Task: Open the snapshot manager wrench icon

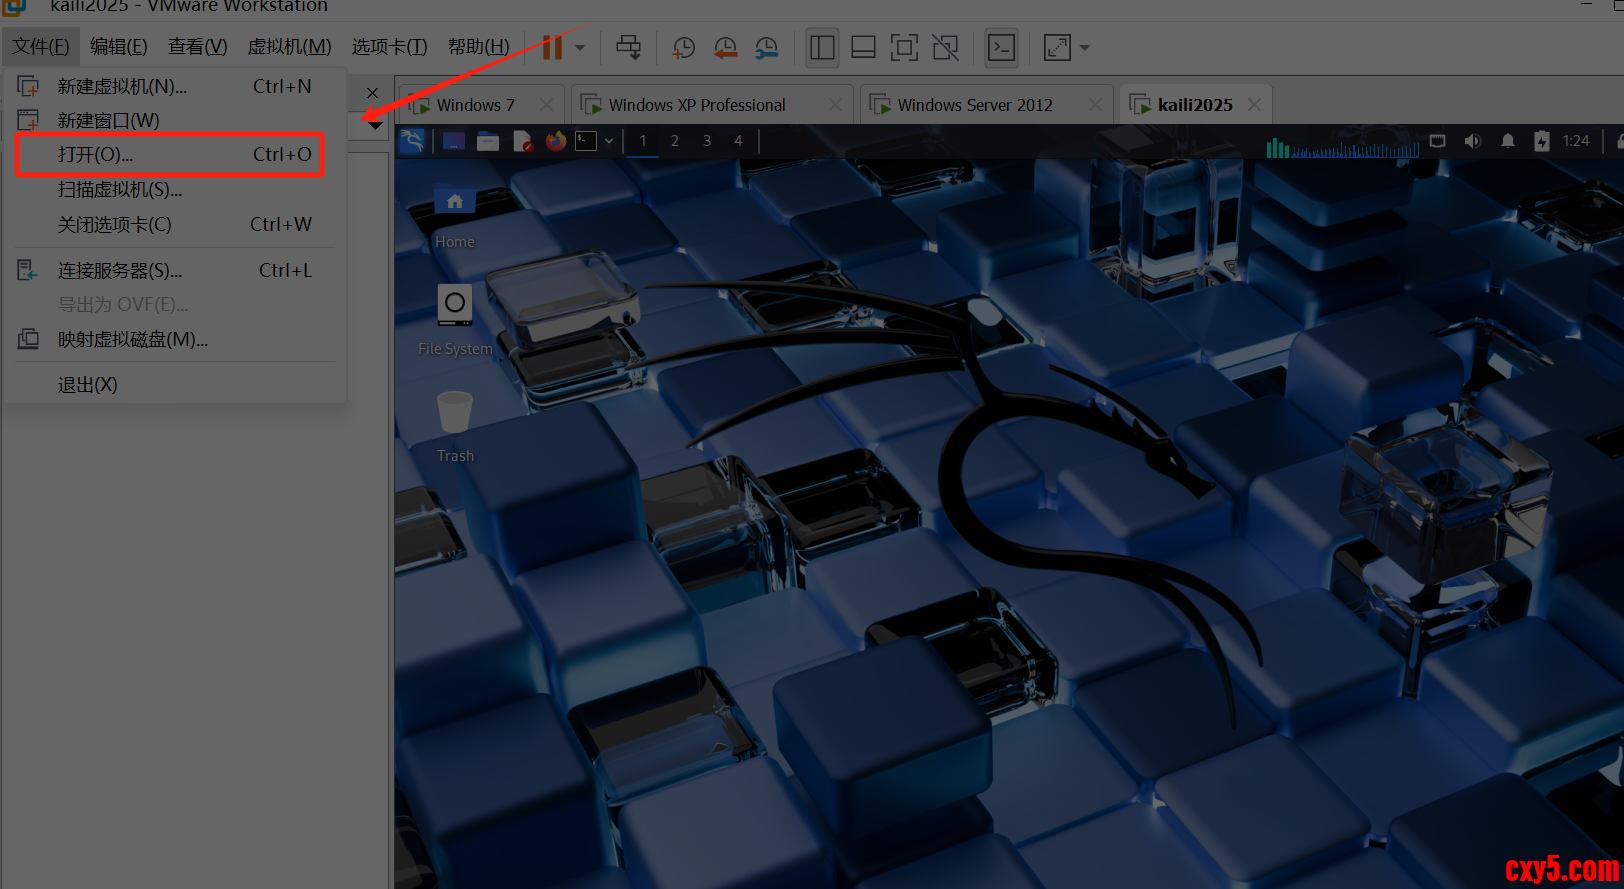Action: pos(766,48)
